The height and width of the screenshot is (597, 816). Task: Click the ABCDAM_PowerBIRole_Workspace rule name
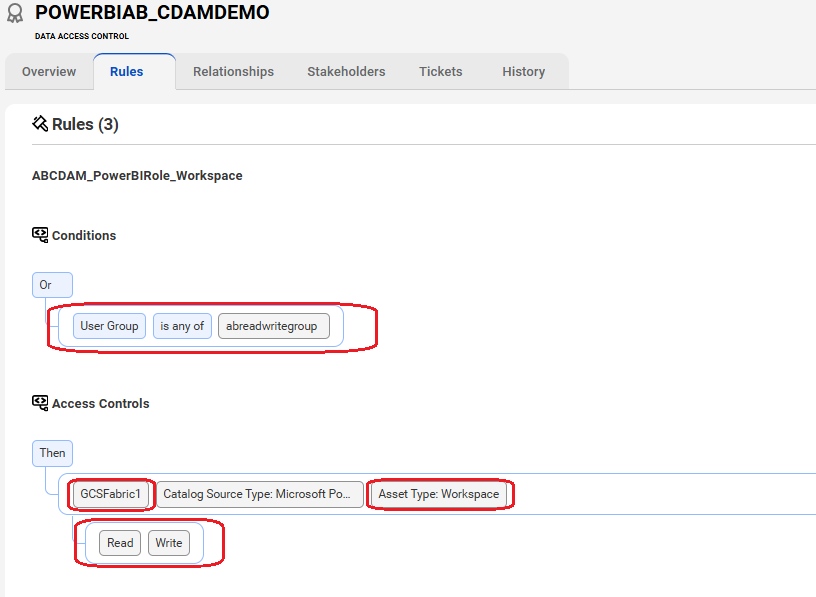pos(137,175)
